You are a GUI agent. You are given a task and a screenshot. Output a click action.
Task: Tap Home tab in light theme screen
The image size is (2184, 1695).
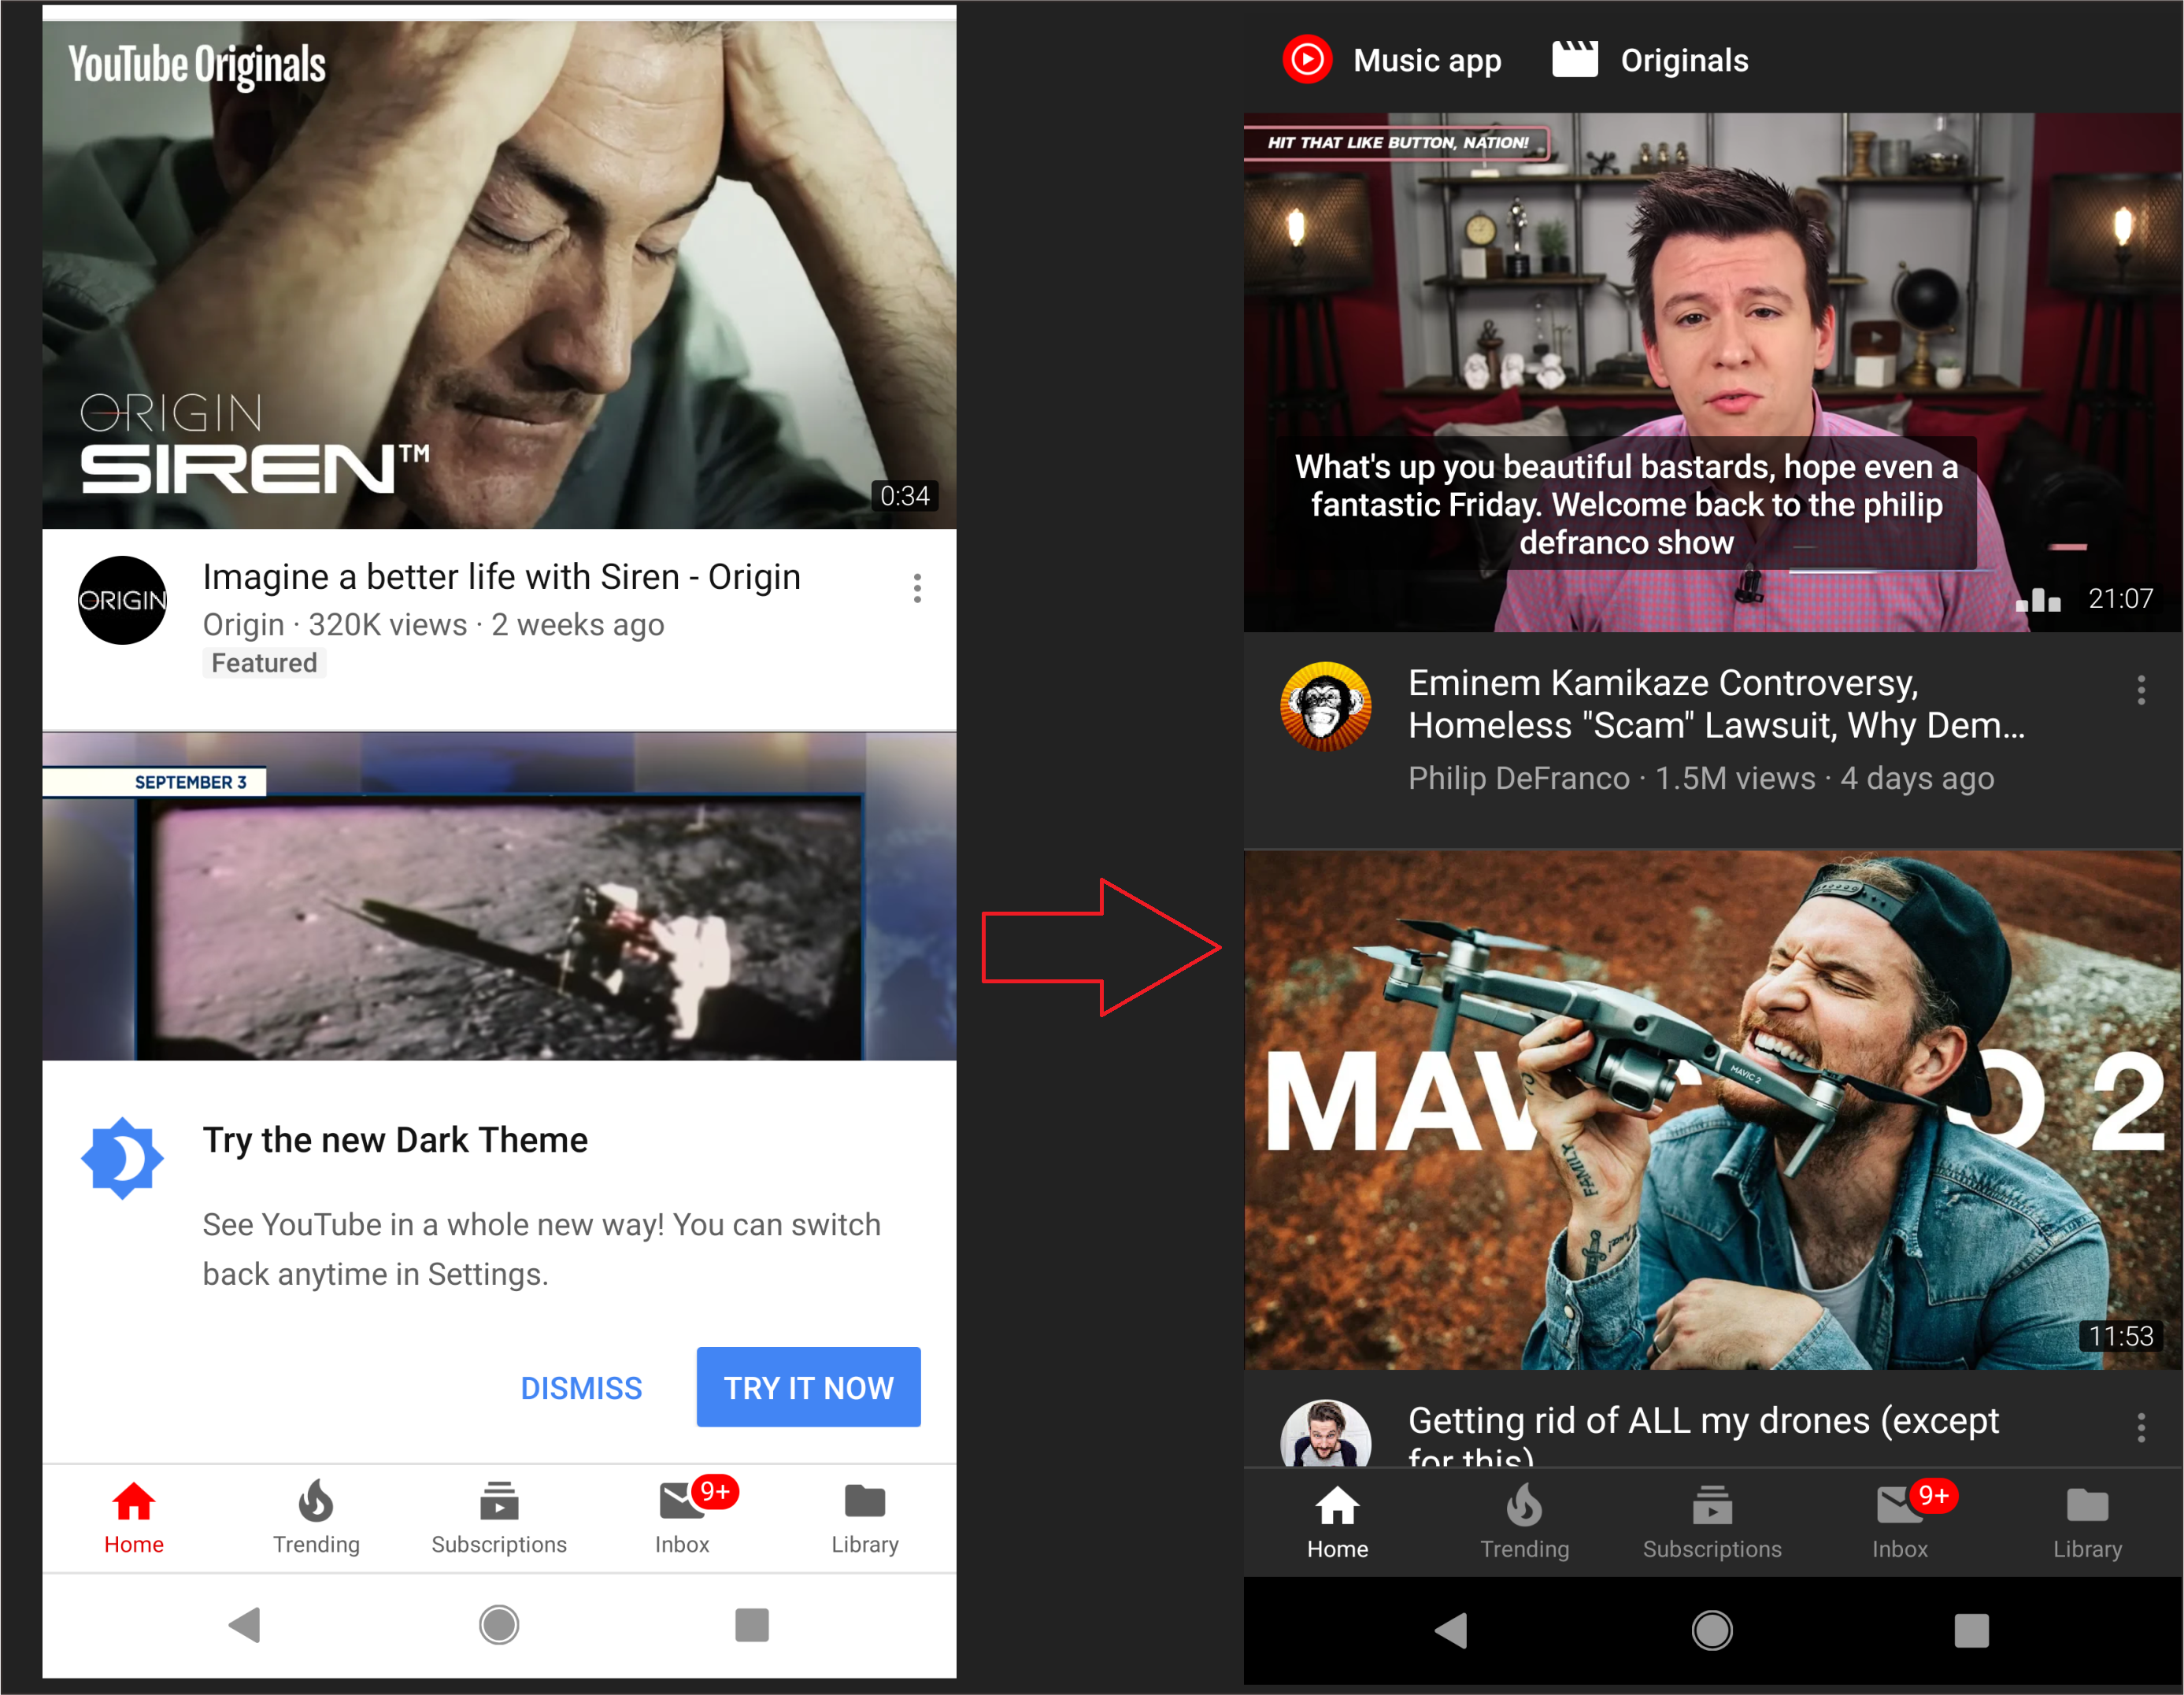coord(134,1518)
